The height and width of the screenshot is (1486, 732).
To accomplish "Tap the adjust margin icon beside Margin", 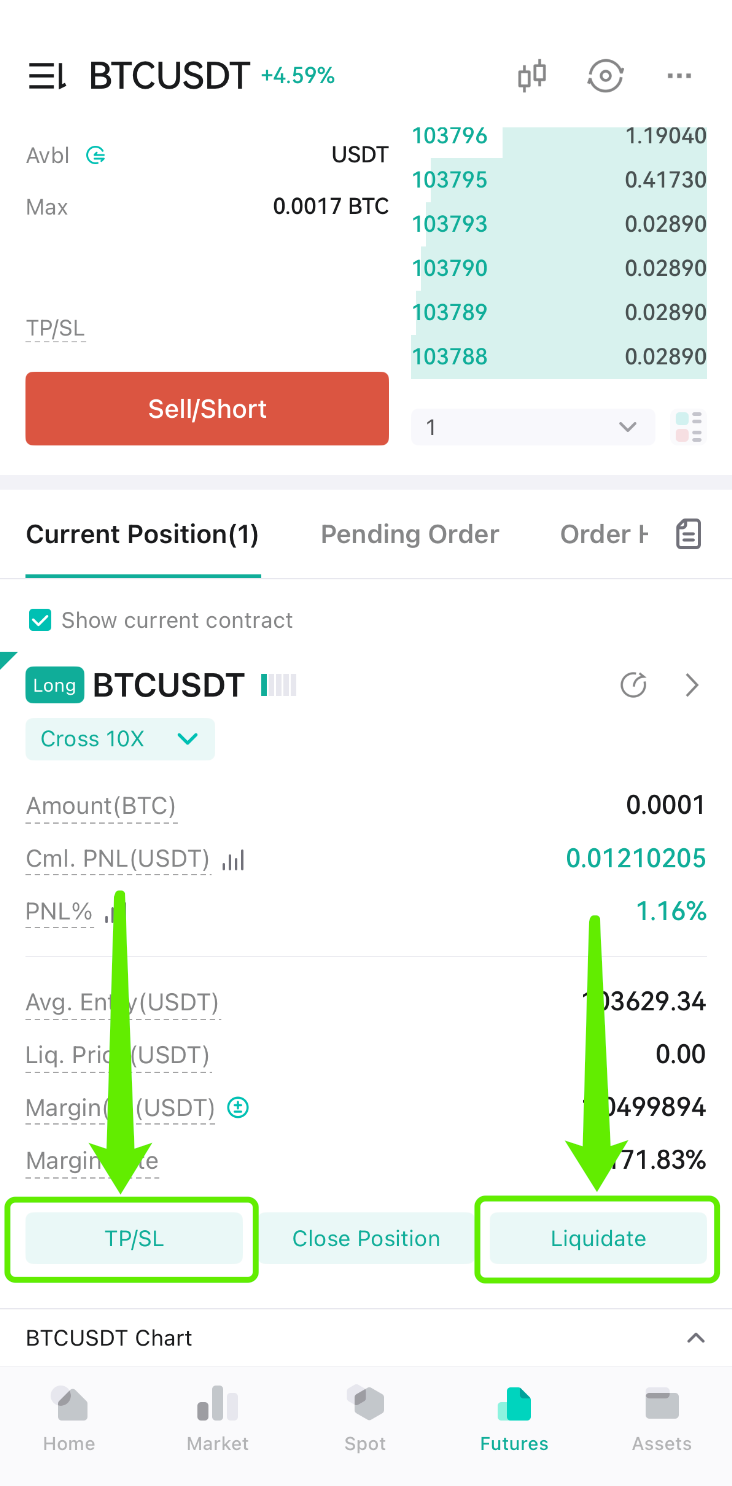I will click(238, 1107).
